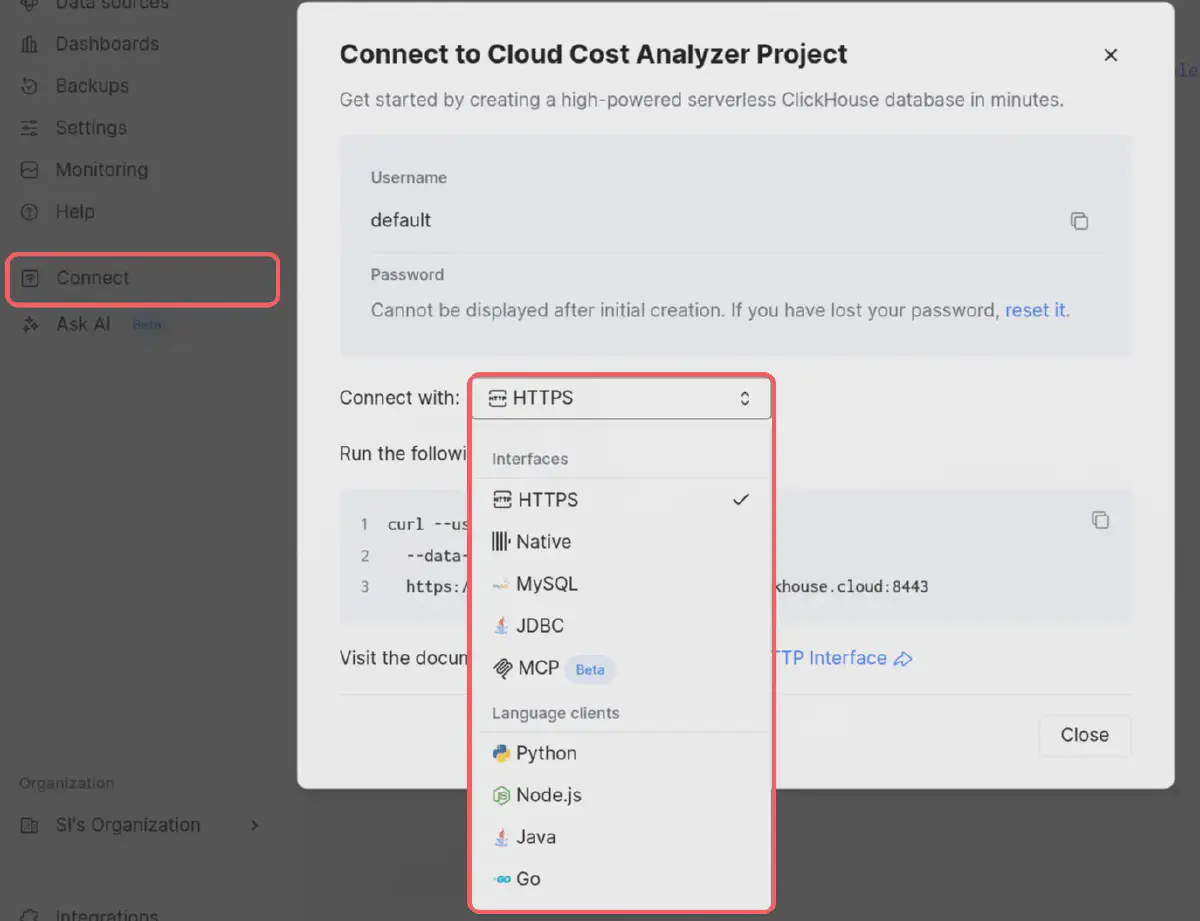
Task: Click the Language clients section header
Action: pos(556,713)
